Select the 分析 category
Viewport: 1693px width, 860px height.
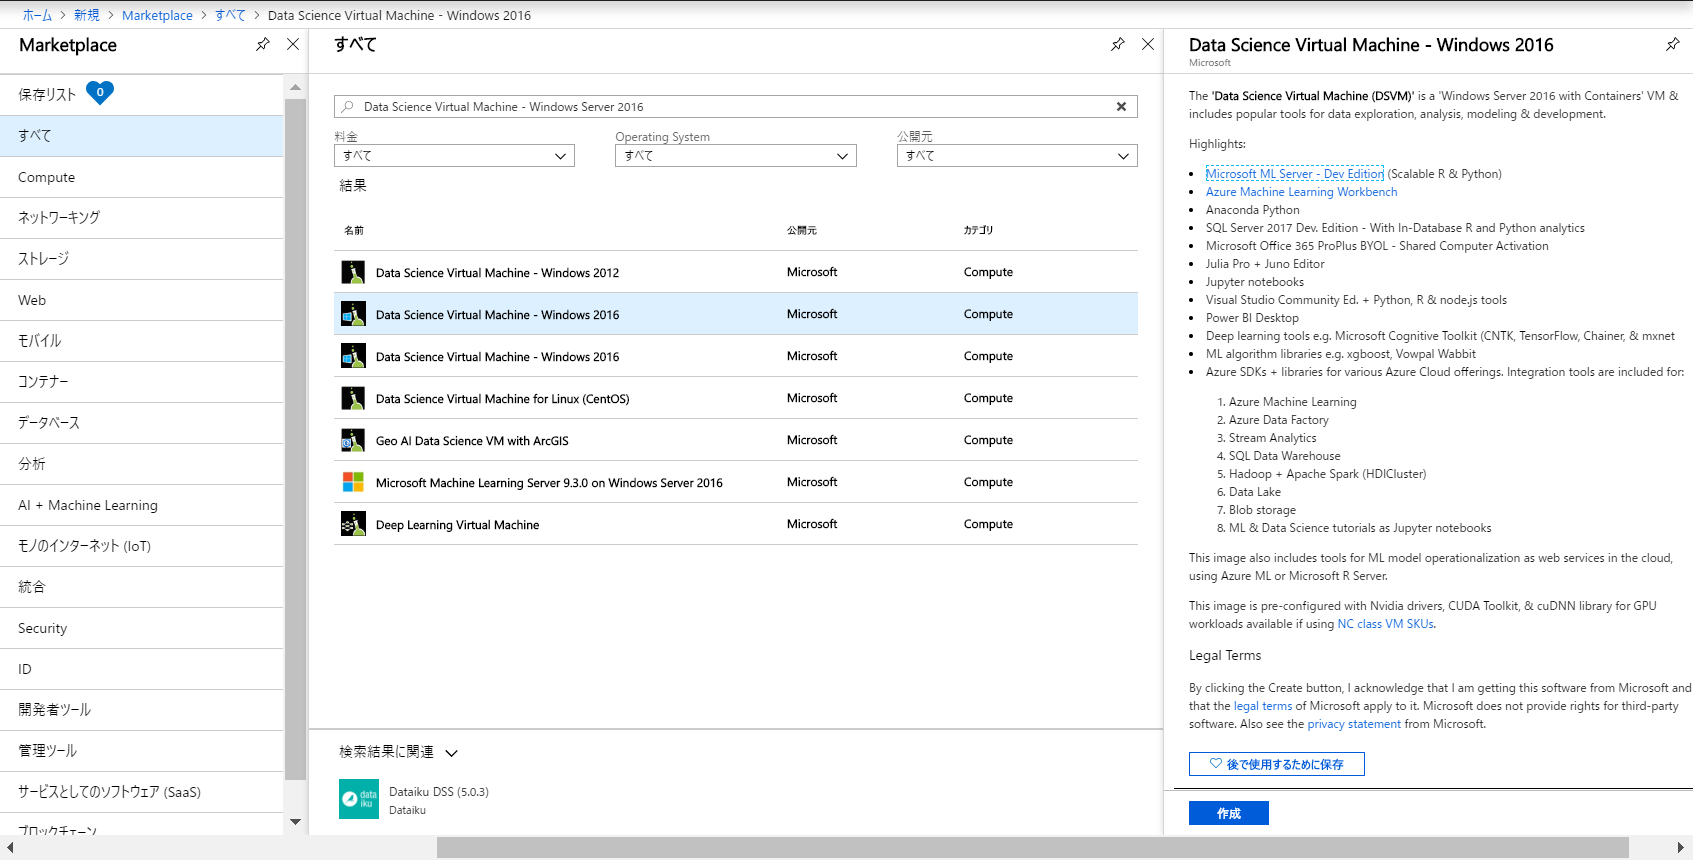142,464
